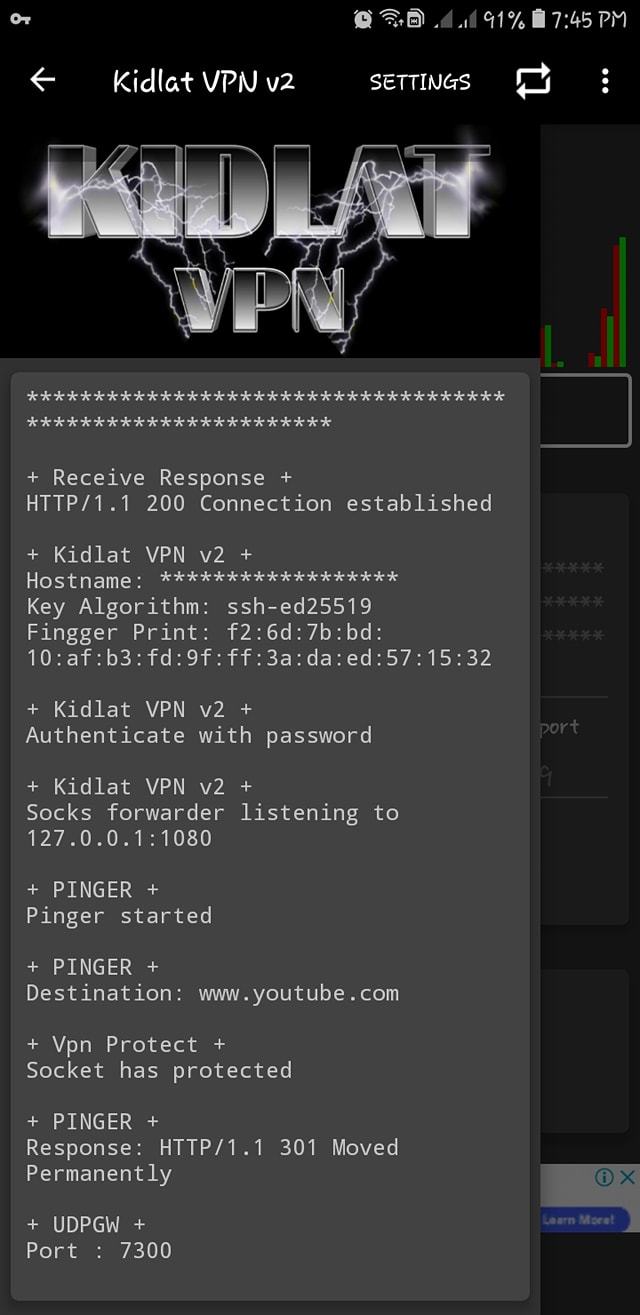Close the ad with the X icon
640x1315 pixels.
pos(627,1177)
